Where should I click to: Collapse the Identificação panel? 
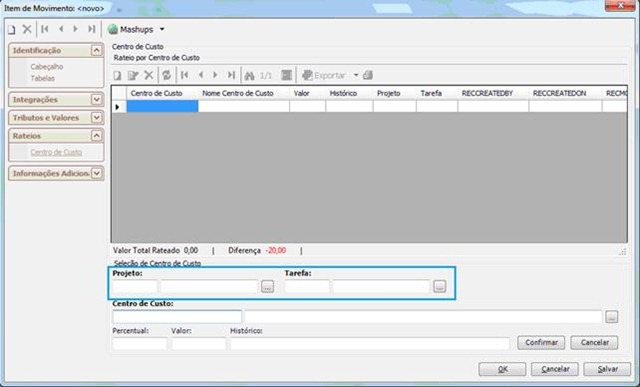pos(96,50)
